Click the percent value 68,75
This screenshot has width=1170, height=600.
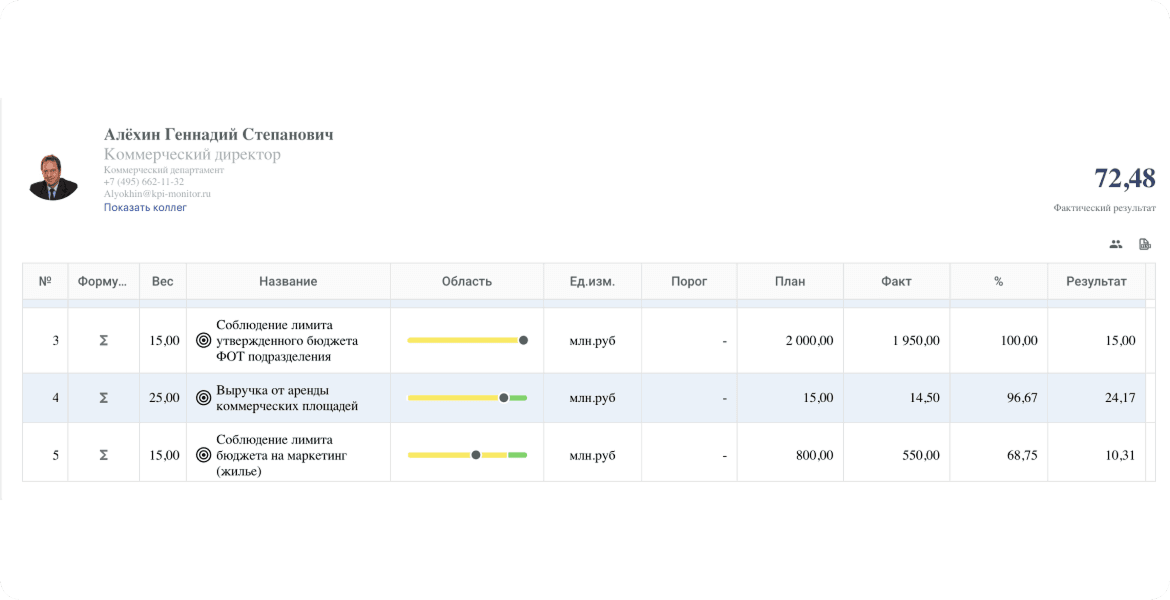point(1022,454)
